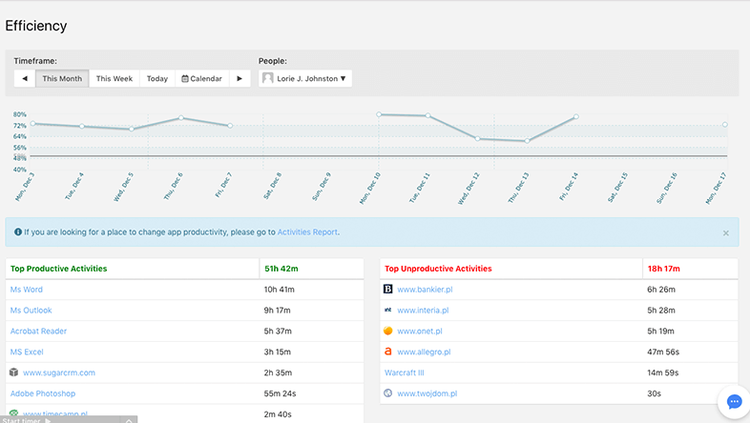
Task: Click the twojdom.pl globe icon
Action: click(388, 393)
